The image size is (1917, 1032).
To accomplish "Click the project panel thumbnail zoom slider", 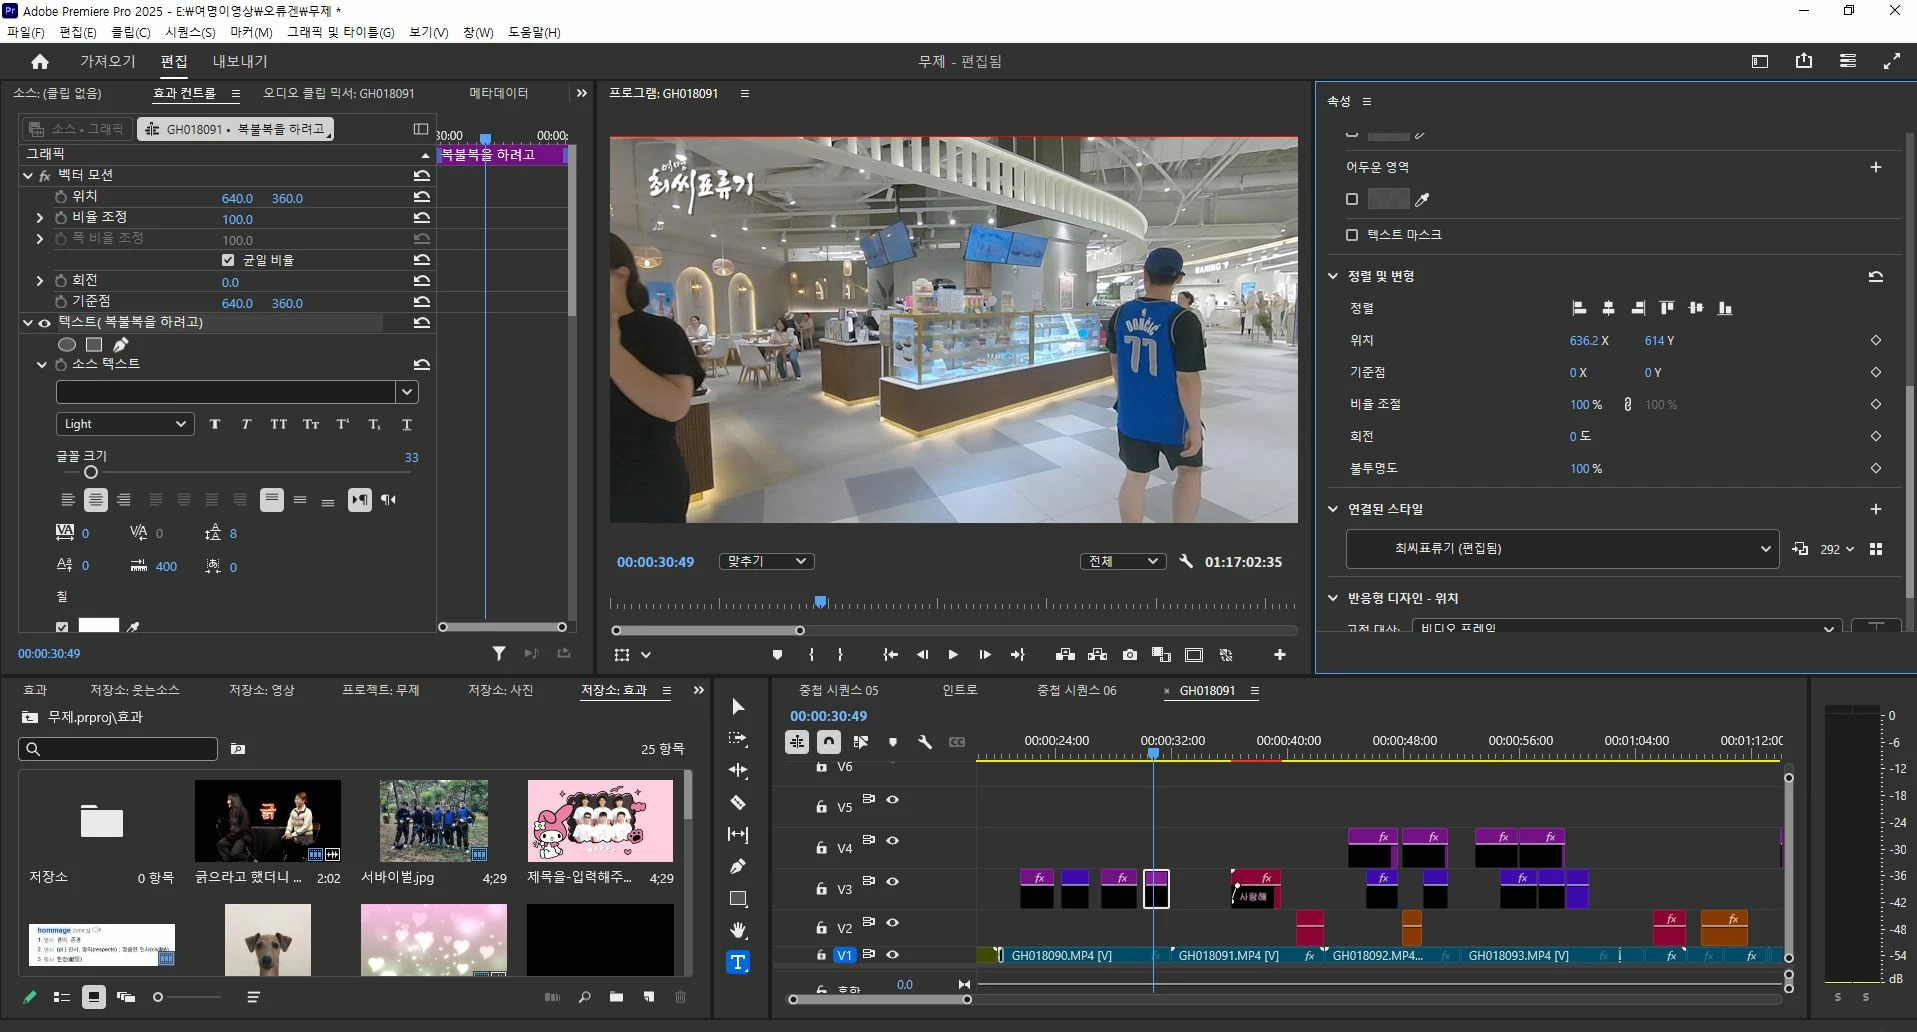I will tap(158, 997).
